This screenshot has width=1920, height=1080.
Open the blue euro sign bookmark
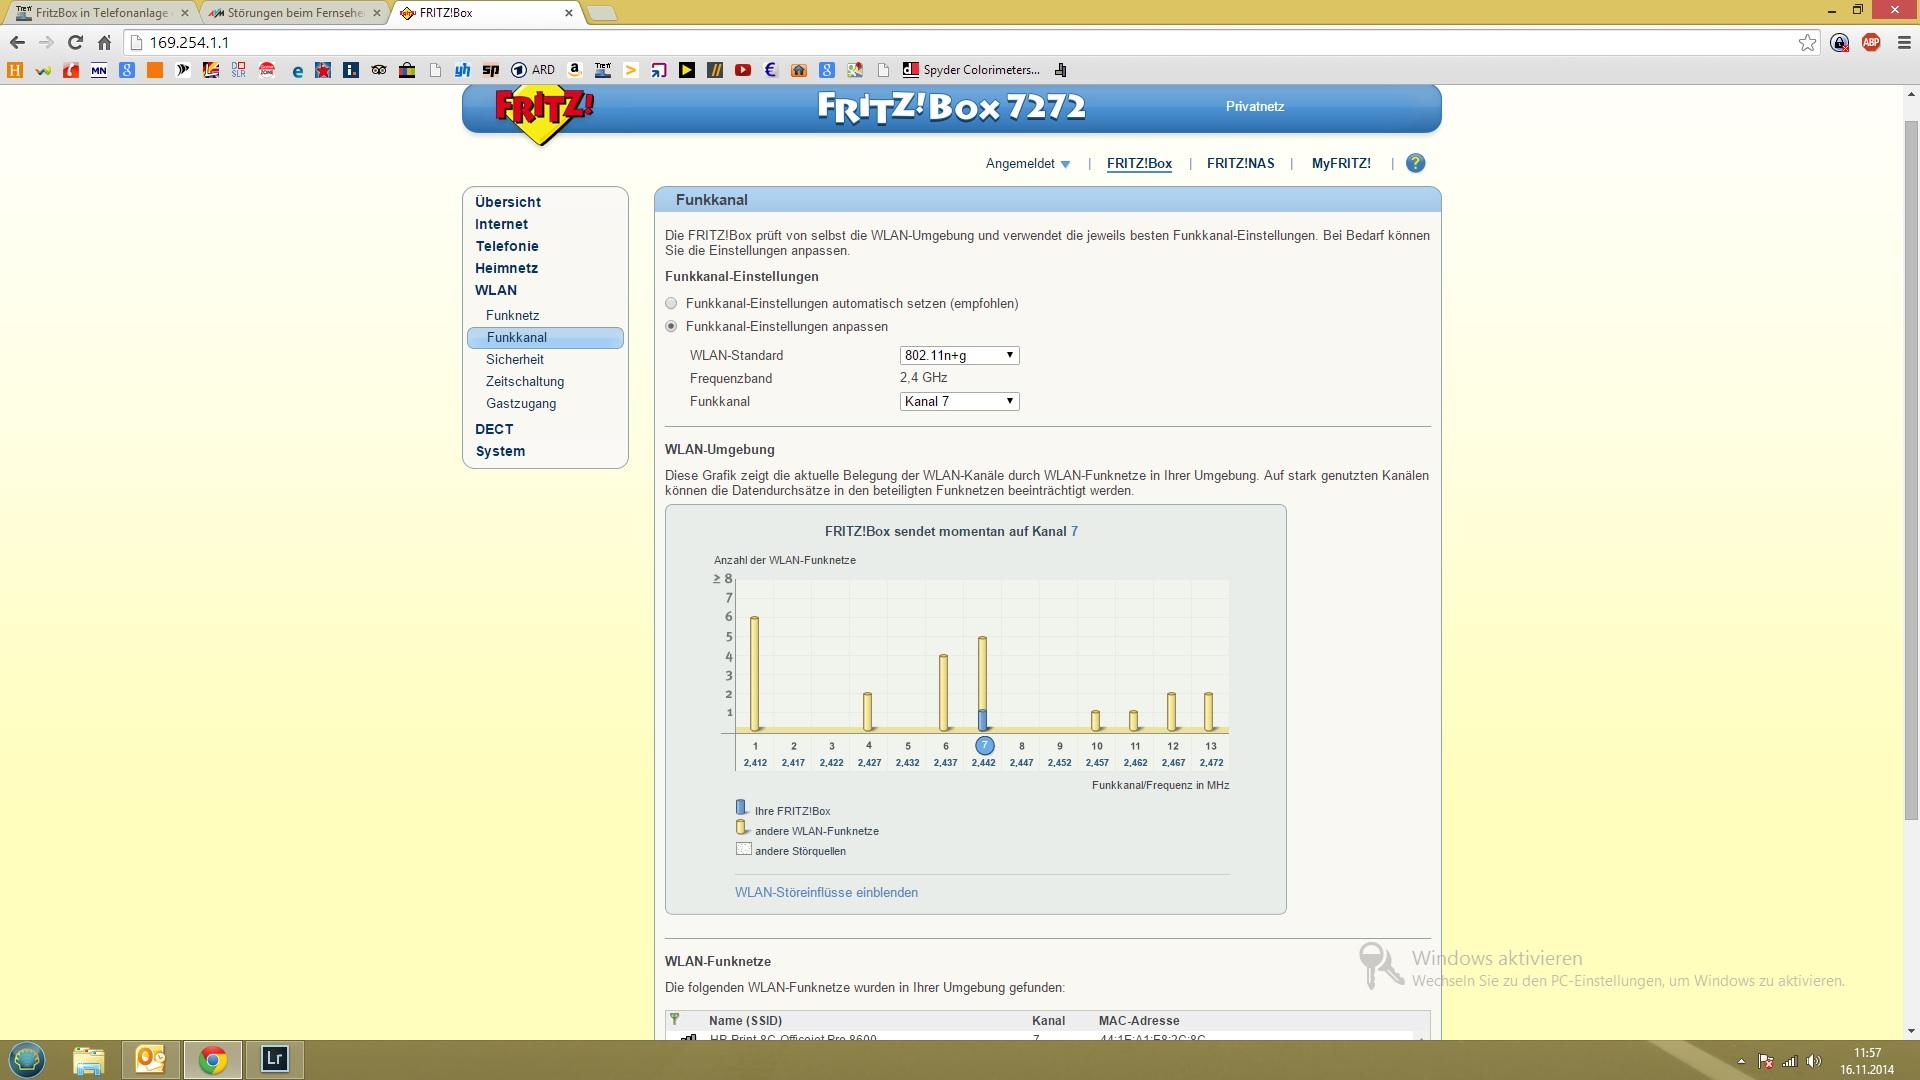pos(771,70)
